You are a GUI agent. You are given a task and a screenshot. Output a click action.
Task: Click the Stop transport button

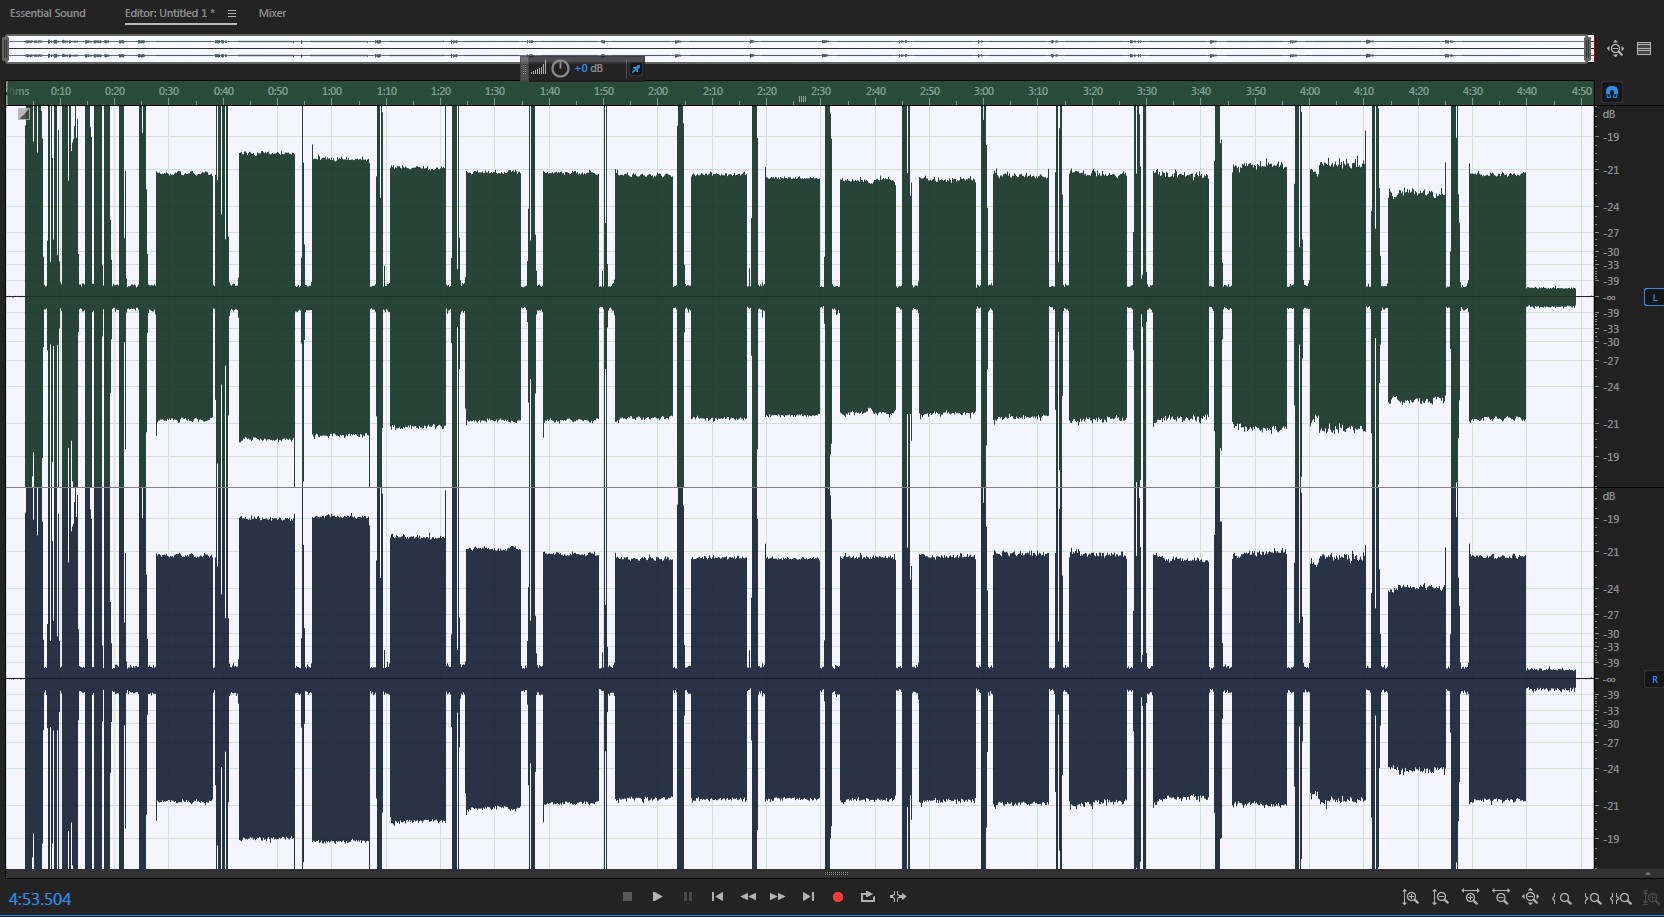pos(627,897)
